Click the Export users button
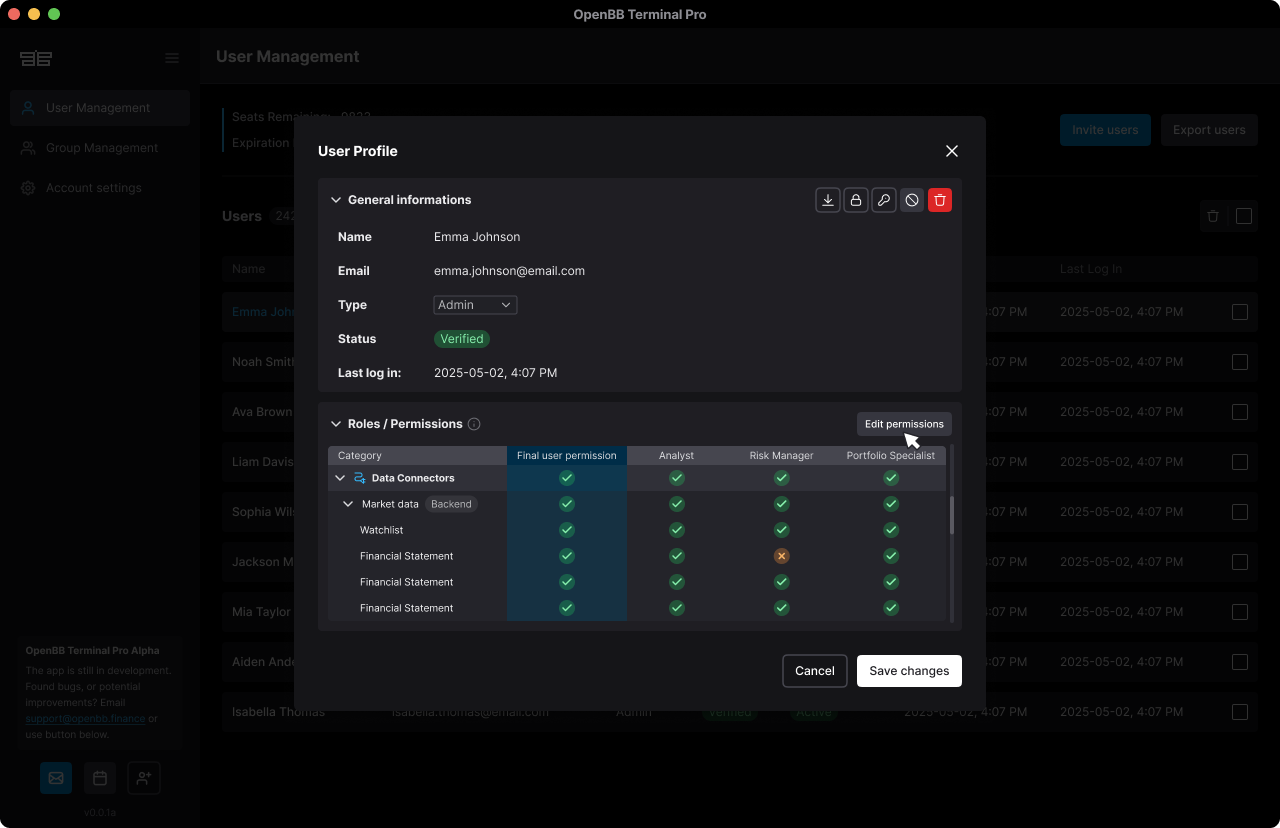1280x828 pixels. pyautogui.click(x=1209, y=130)
